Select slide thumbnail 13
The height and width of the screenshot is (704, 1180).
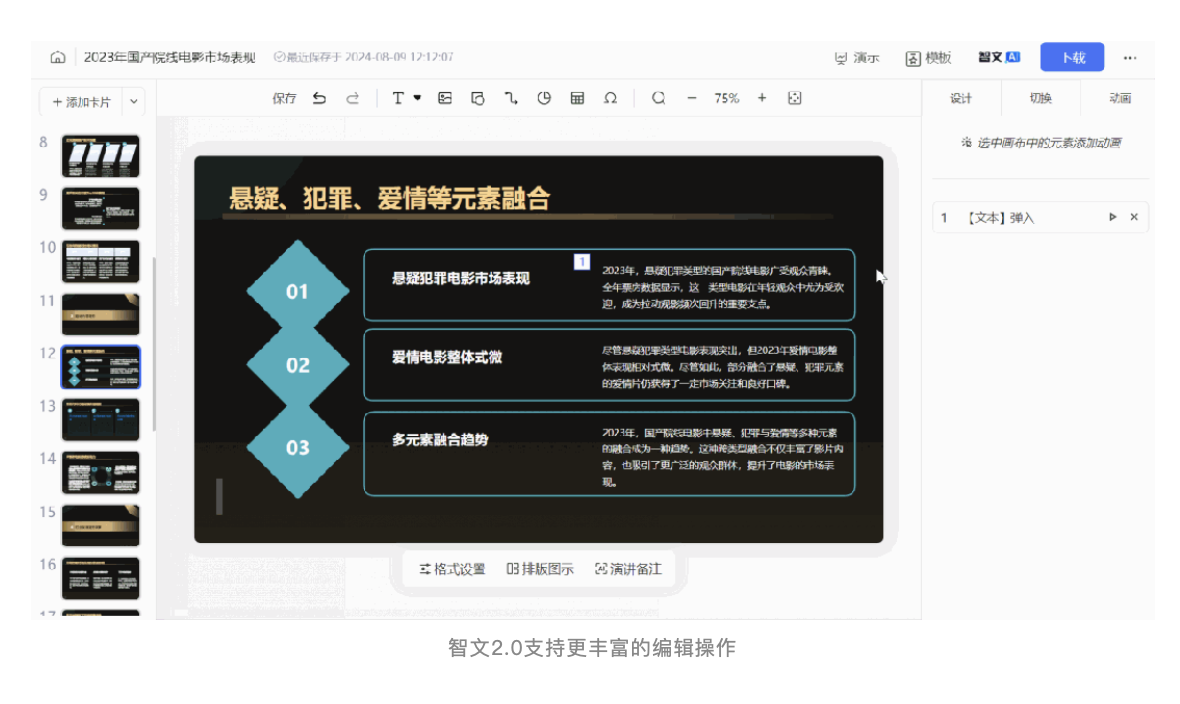100,419
